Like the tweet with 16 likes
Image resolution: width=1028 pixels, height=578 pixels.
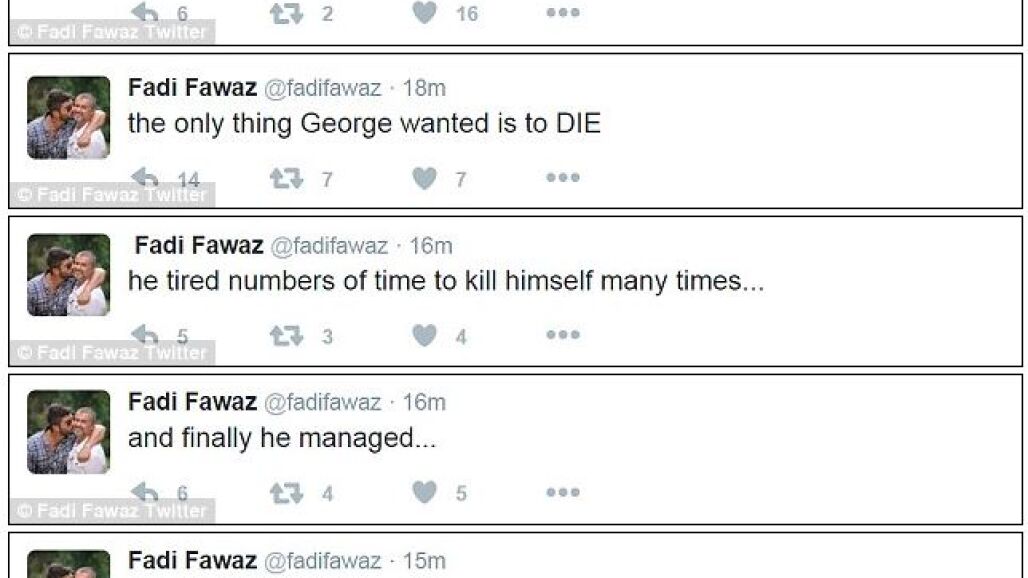point(425,13)
